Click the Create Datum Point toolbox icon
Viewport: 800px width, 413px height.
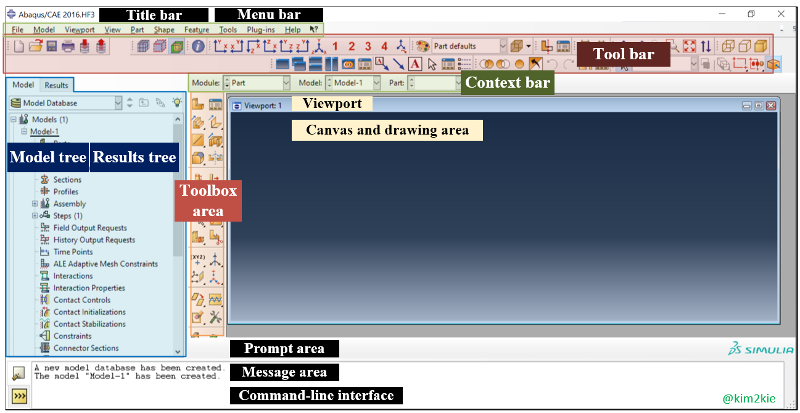pos(198,259)
